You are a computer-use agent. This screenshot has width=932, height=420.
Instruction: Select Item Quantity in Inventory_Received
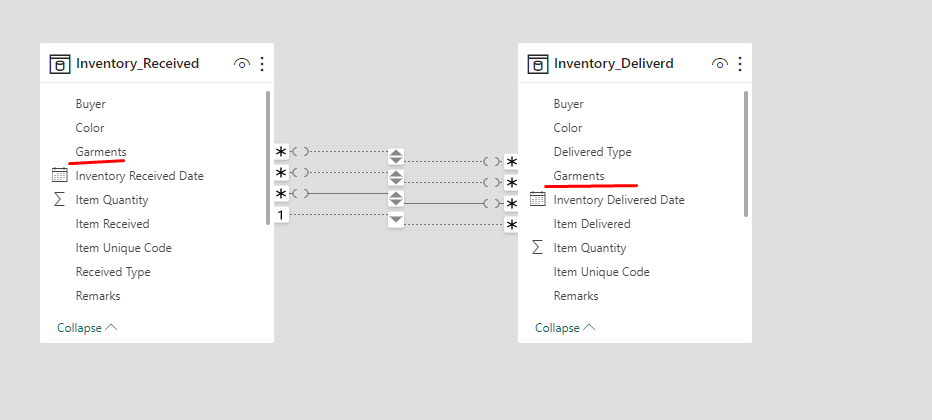click(112, 200)
